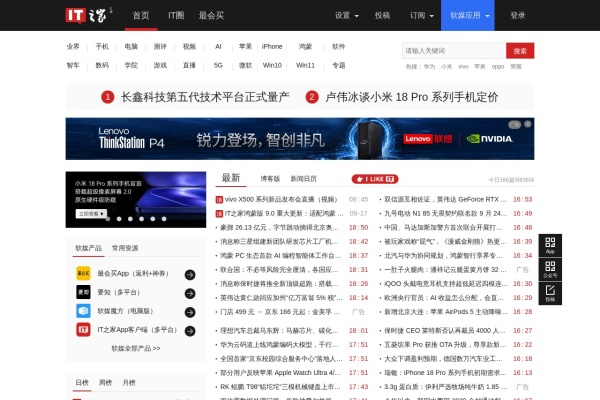The image size is (600, 400).
Task: Open the 软媒应用 blue dropdown
Action: [468, 15]
